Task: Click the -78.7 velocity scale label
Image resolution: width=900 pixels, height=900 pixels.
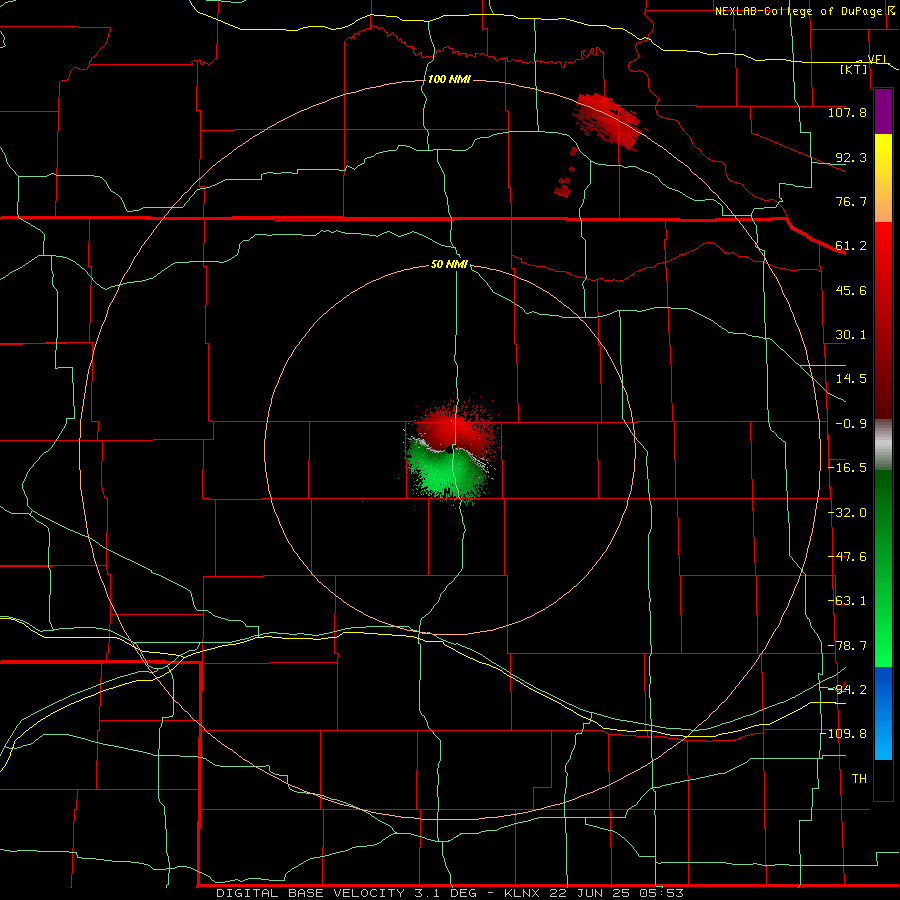Action: tap(847, 646)
